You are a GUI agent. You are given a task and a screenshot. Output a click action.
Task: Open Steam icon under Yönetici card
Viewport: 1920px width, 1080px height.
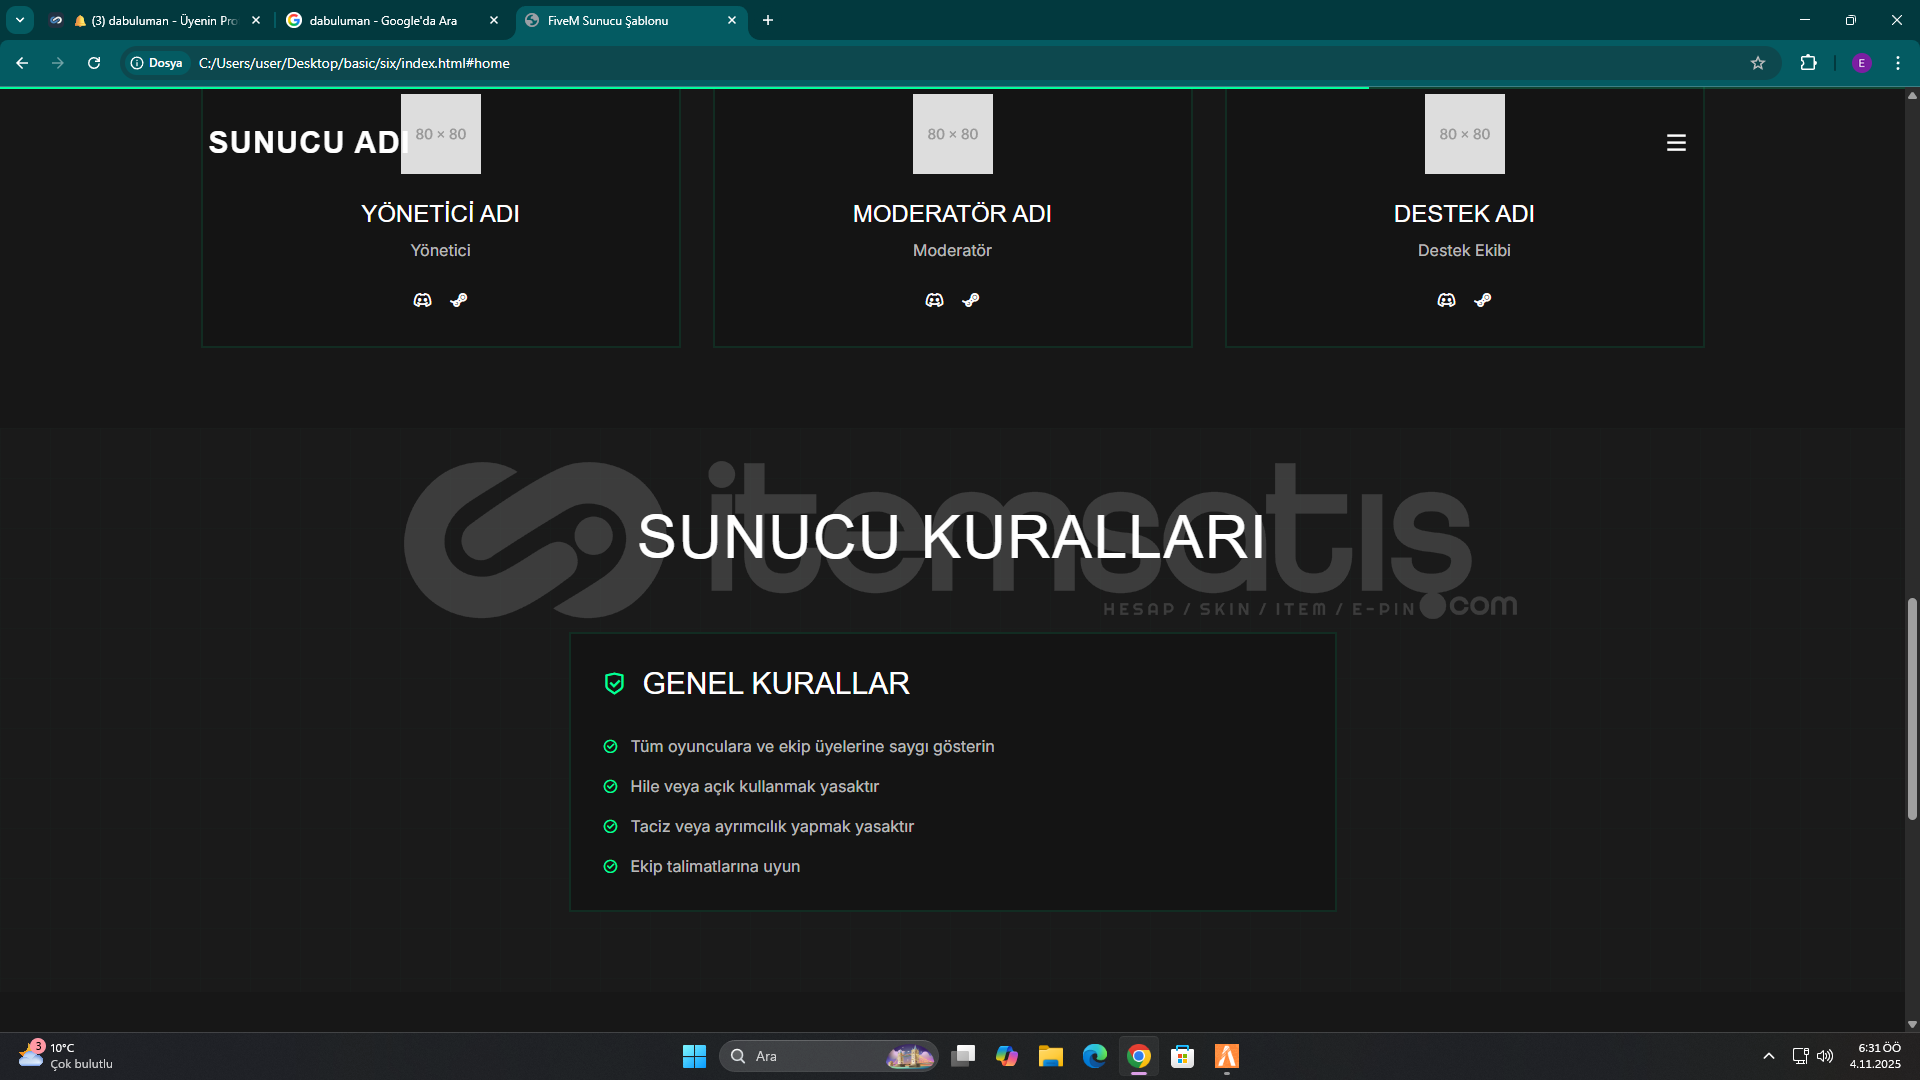tap(459, 300)
